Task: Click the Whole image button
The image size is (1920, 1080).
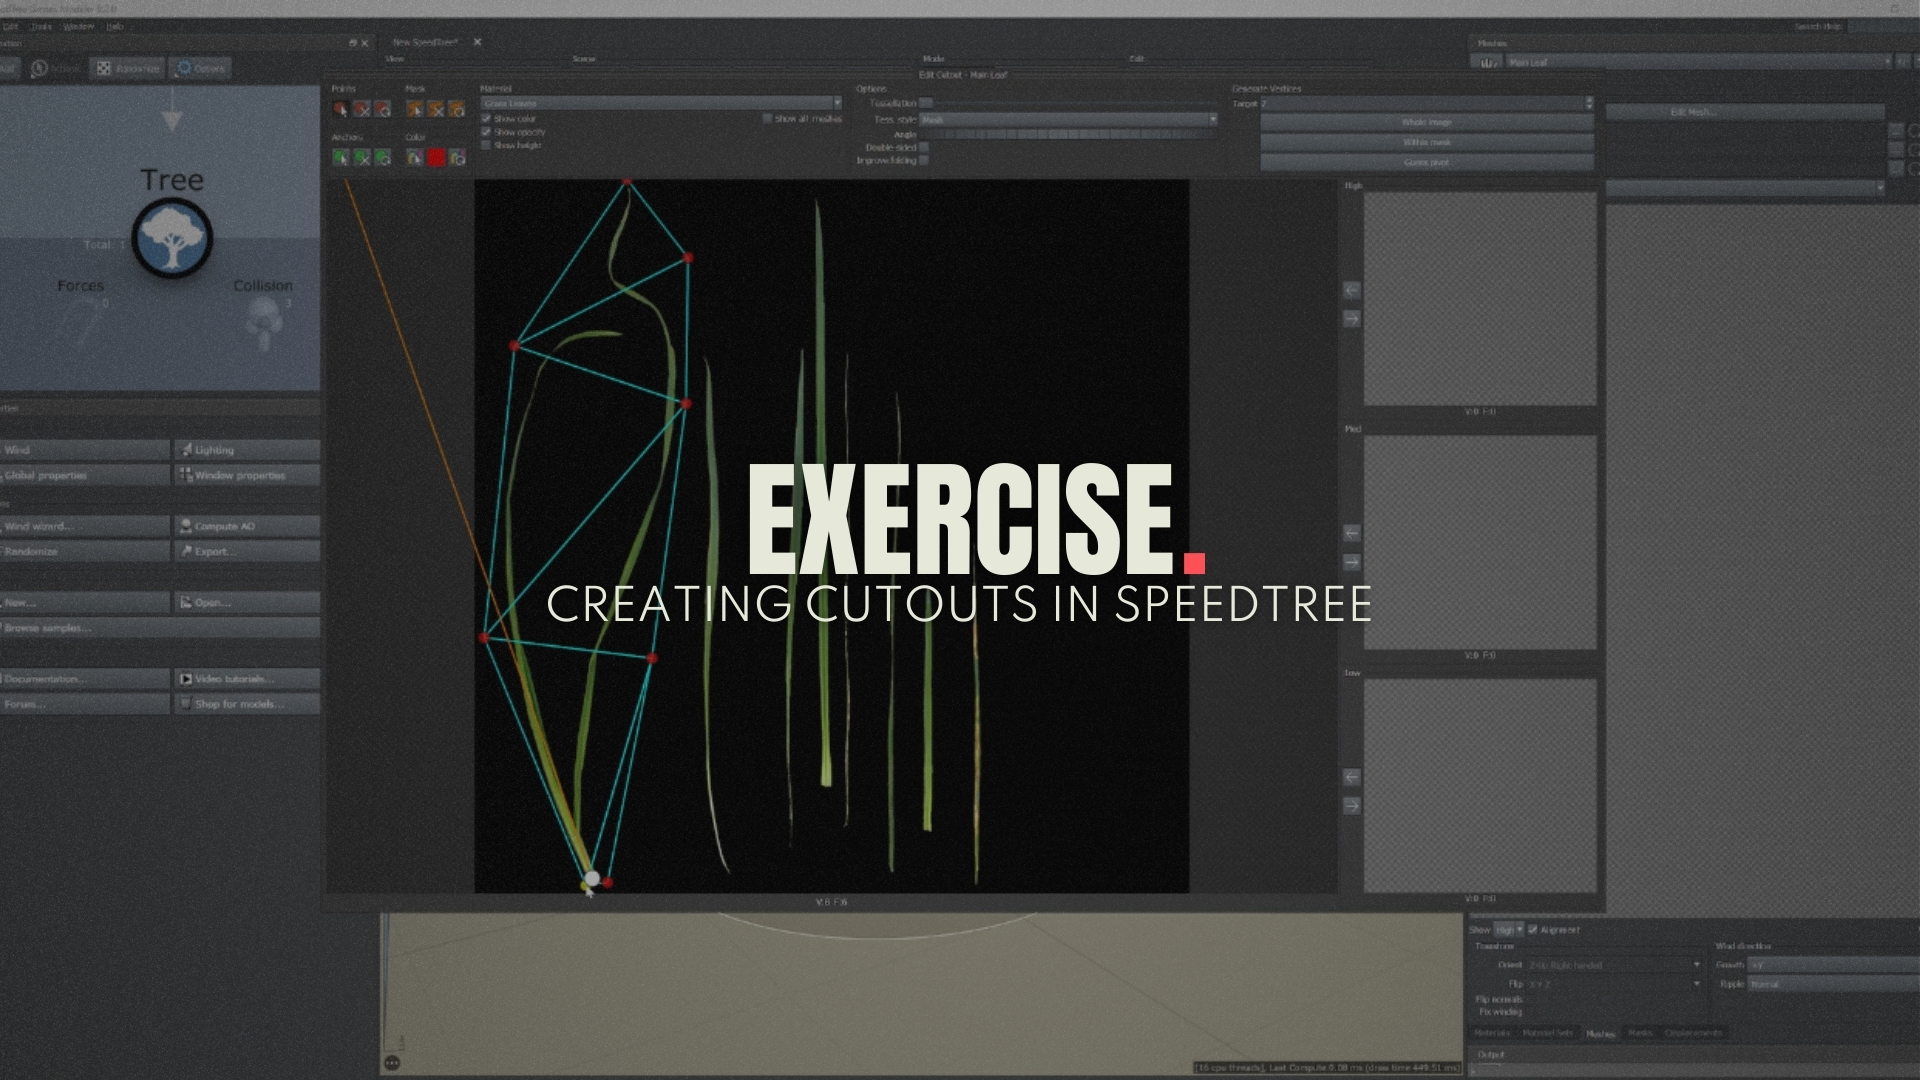Action: 1426,122
